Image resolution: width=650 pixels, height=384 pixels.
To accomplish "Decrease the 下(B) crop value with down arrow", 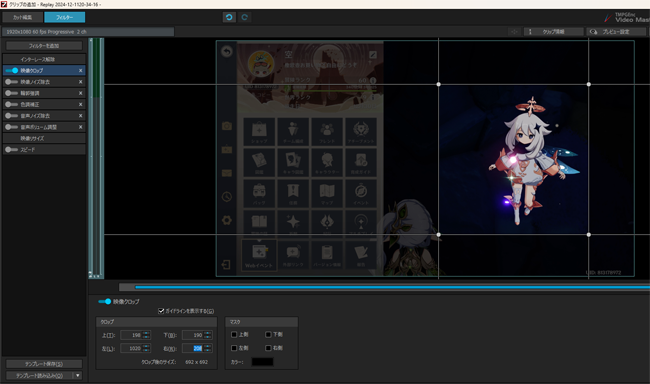I will pos(208,337).
